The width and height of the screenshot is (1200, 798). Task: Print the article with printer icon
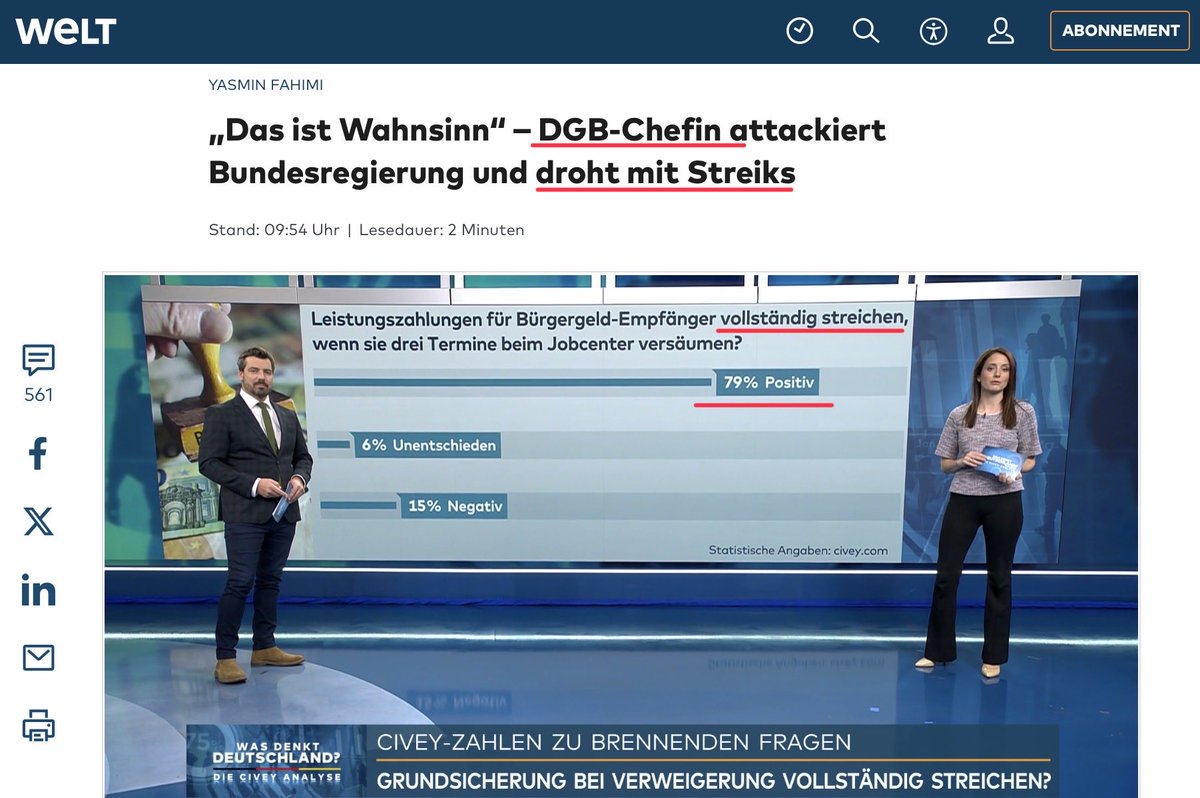pyautogui.click(x=38, y=725)
